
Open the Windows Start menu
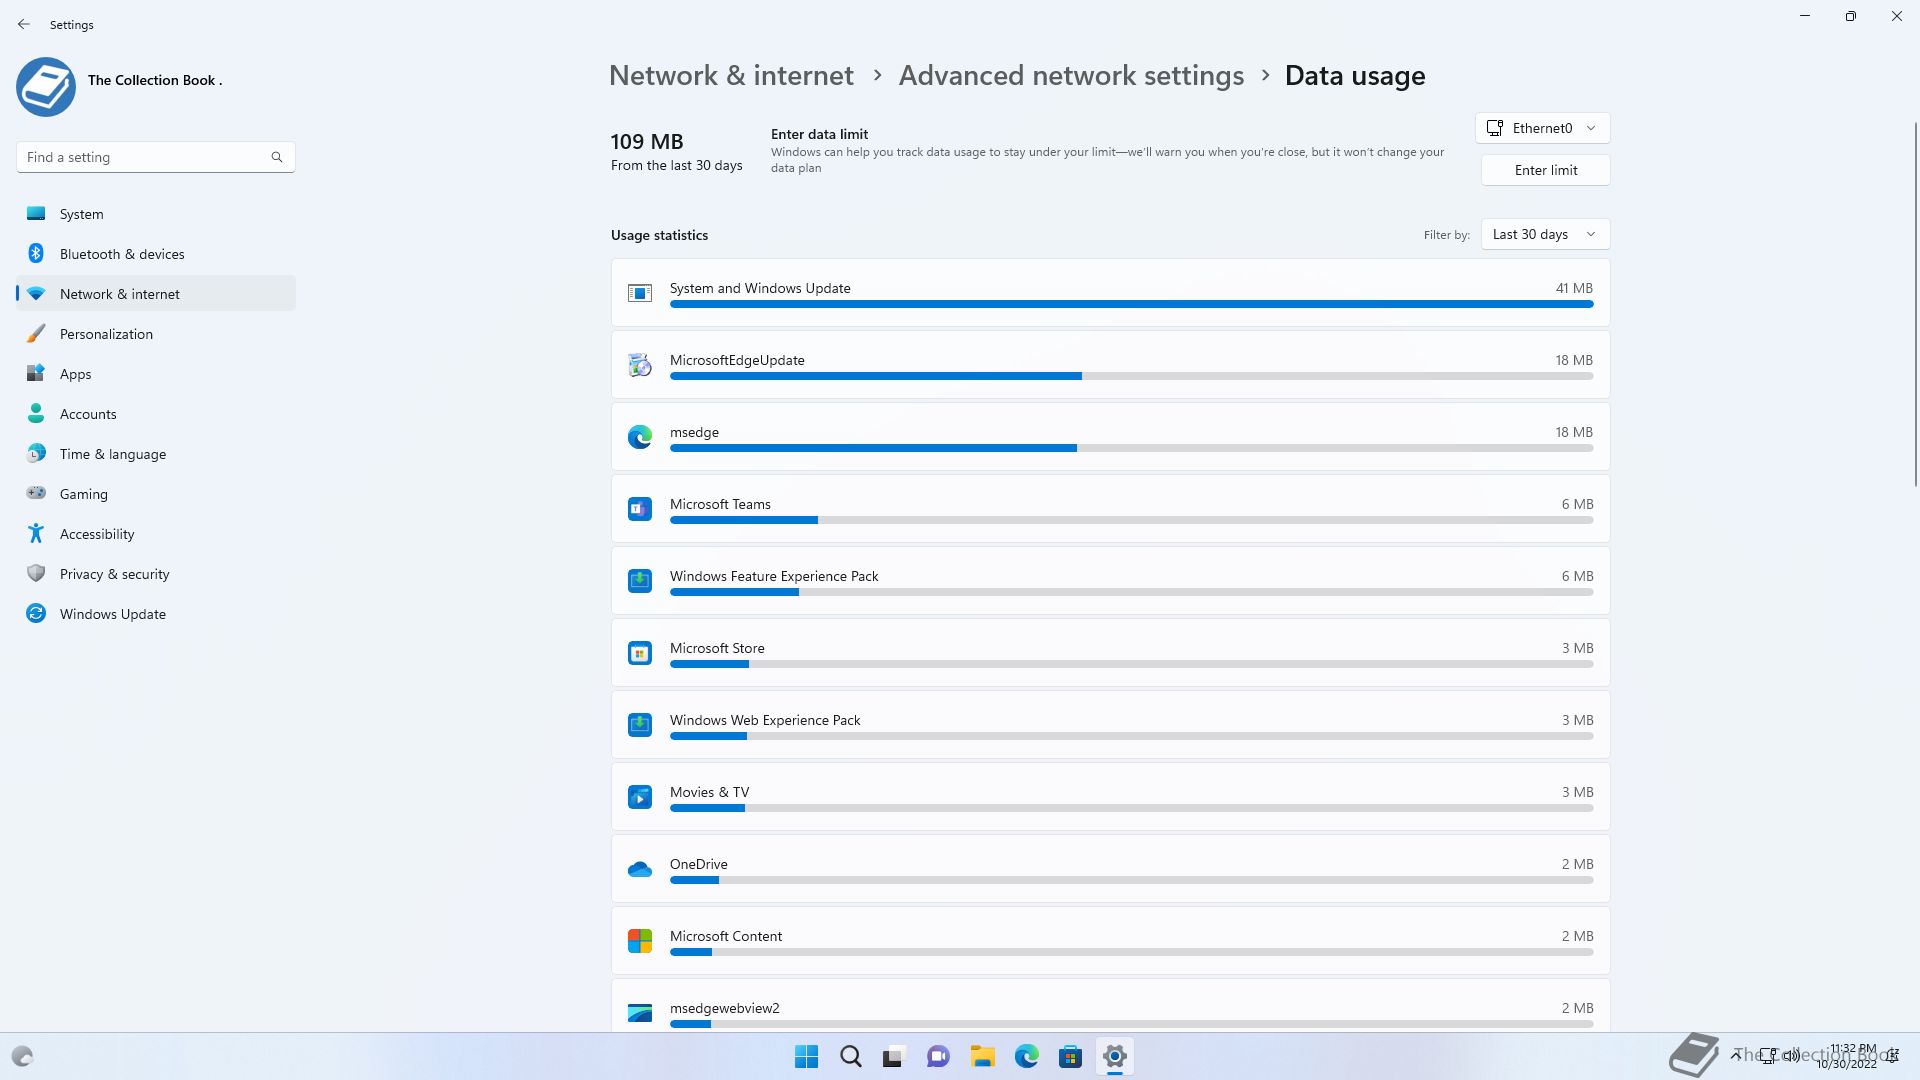[806, 1056]
